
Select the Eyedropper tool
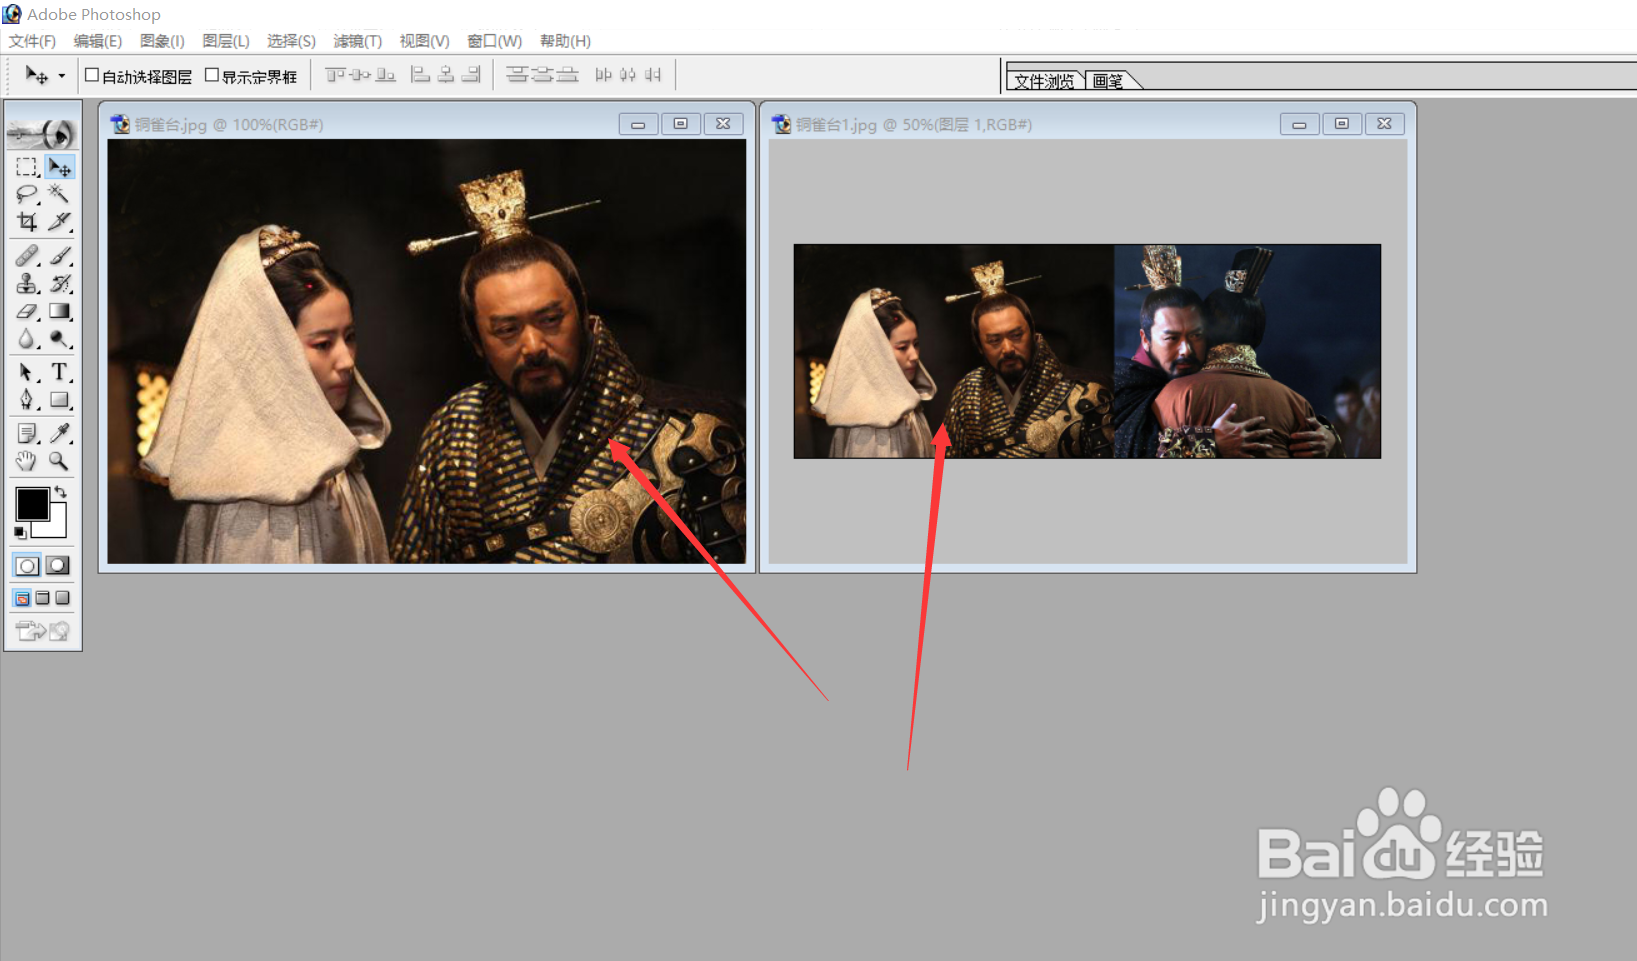click(59, 434)
